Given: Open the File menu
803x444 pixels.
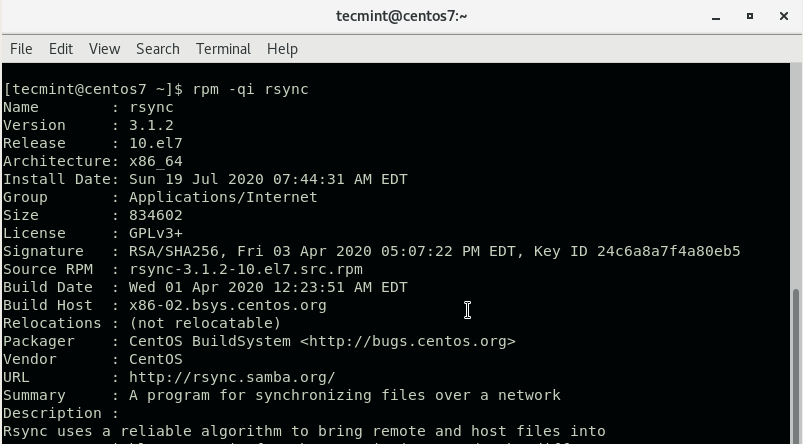Looking at the screenshot, I should coord(21,48).
